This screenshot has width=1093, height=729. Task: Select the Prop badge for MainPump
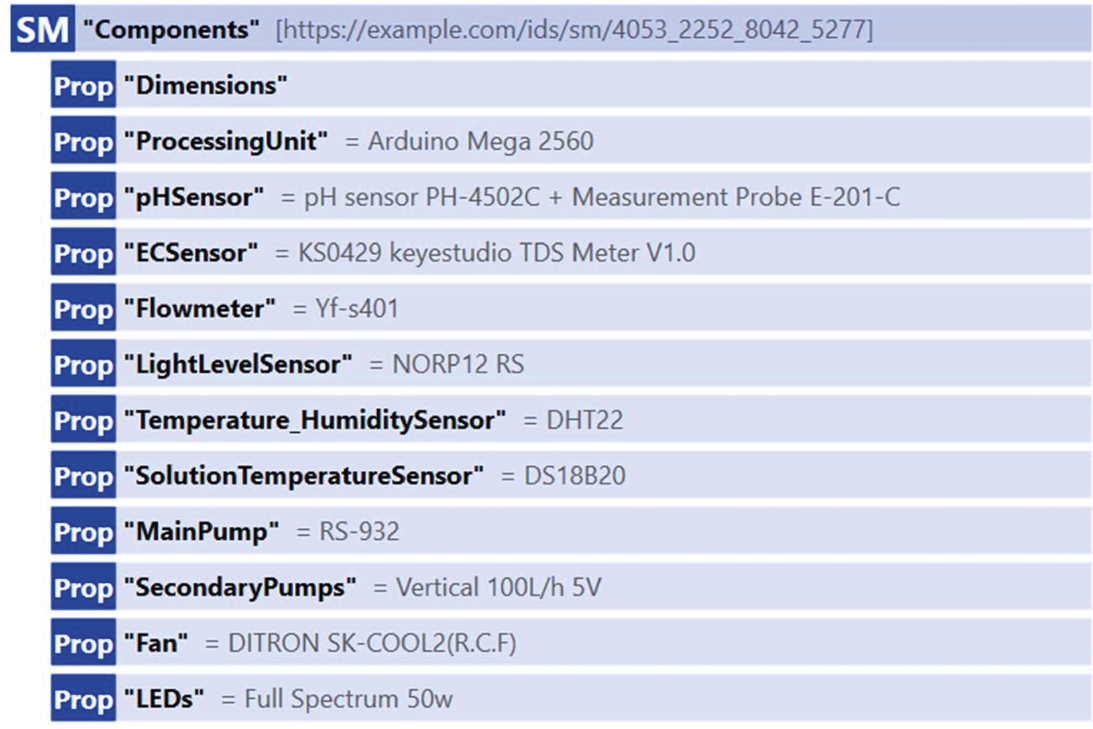(x=84, y=532)
